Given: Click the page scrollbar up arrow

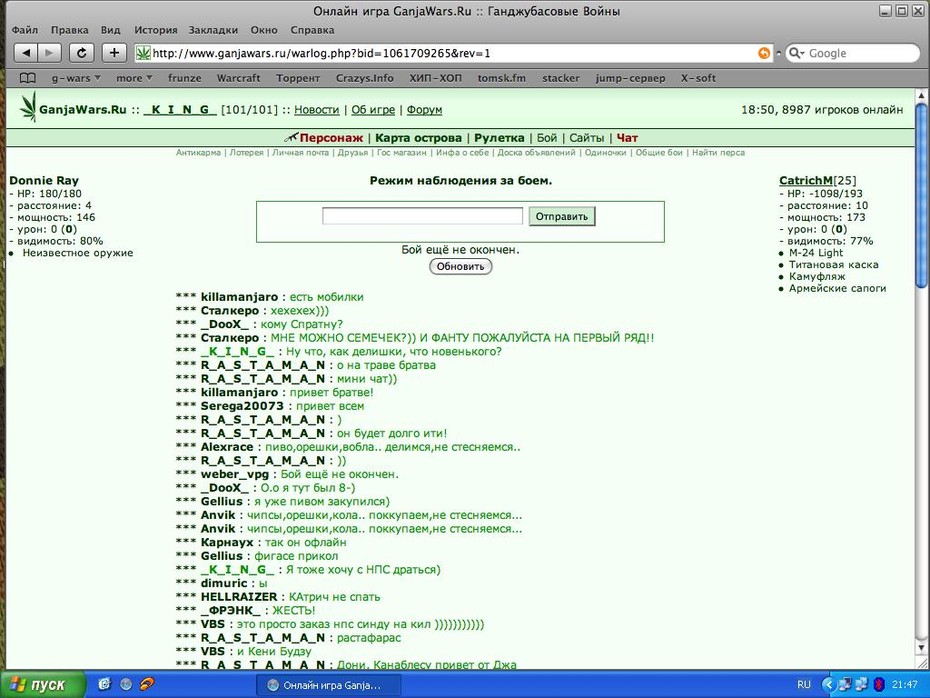Looking at the screenshot, I should click(921, 95).
